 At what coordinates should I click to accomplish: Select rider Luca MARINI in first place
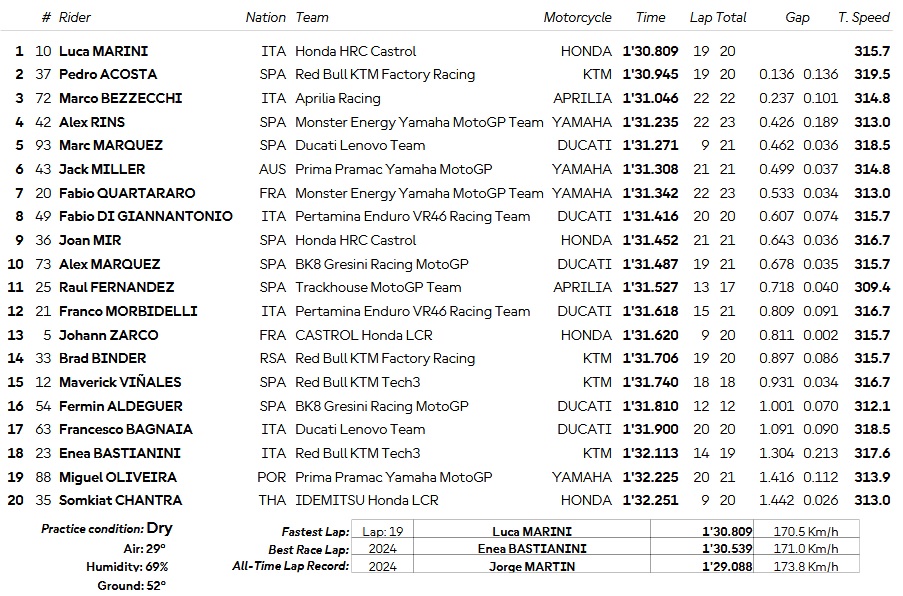point(103,51)
